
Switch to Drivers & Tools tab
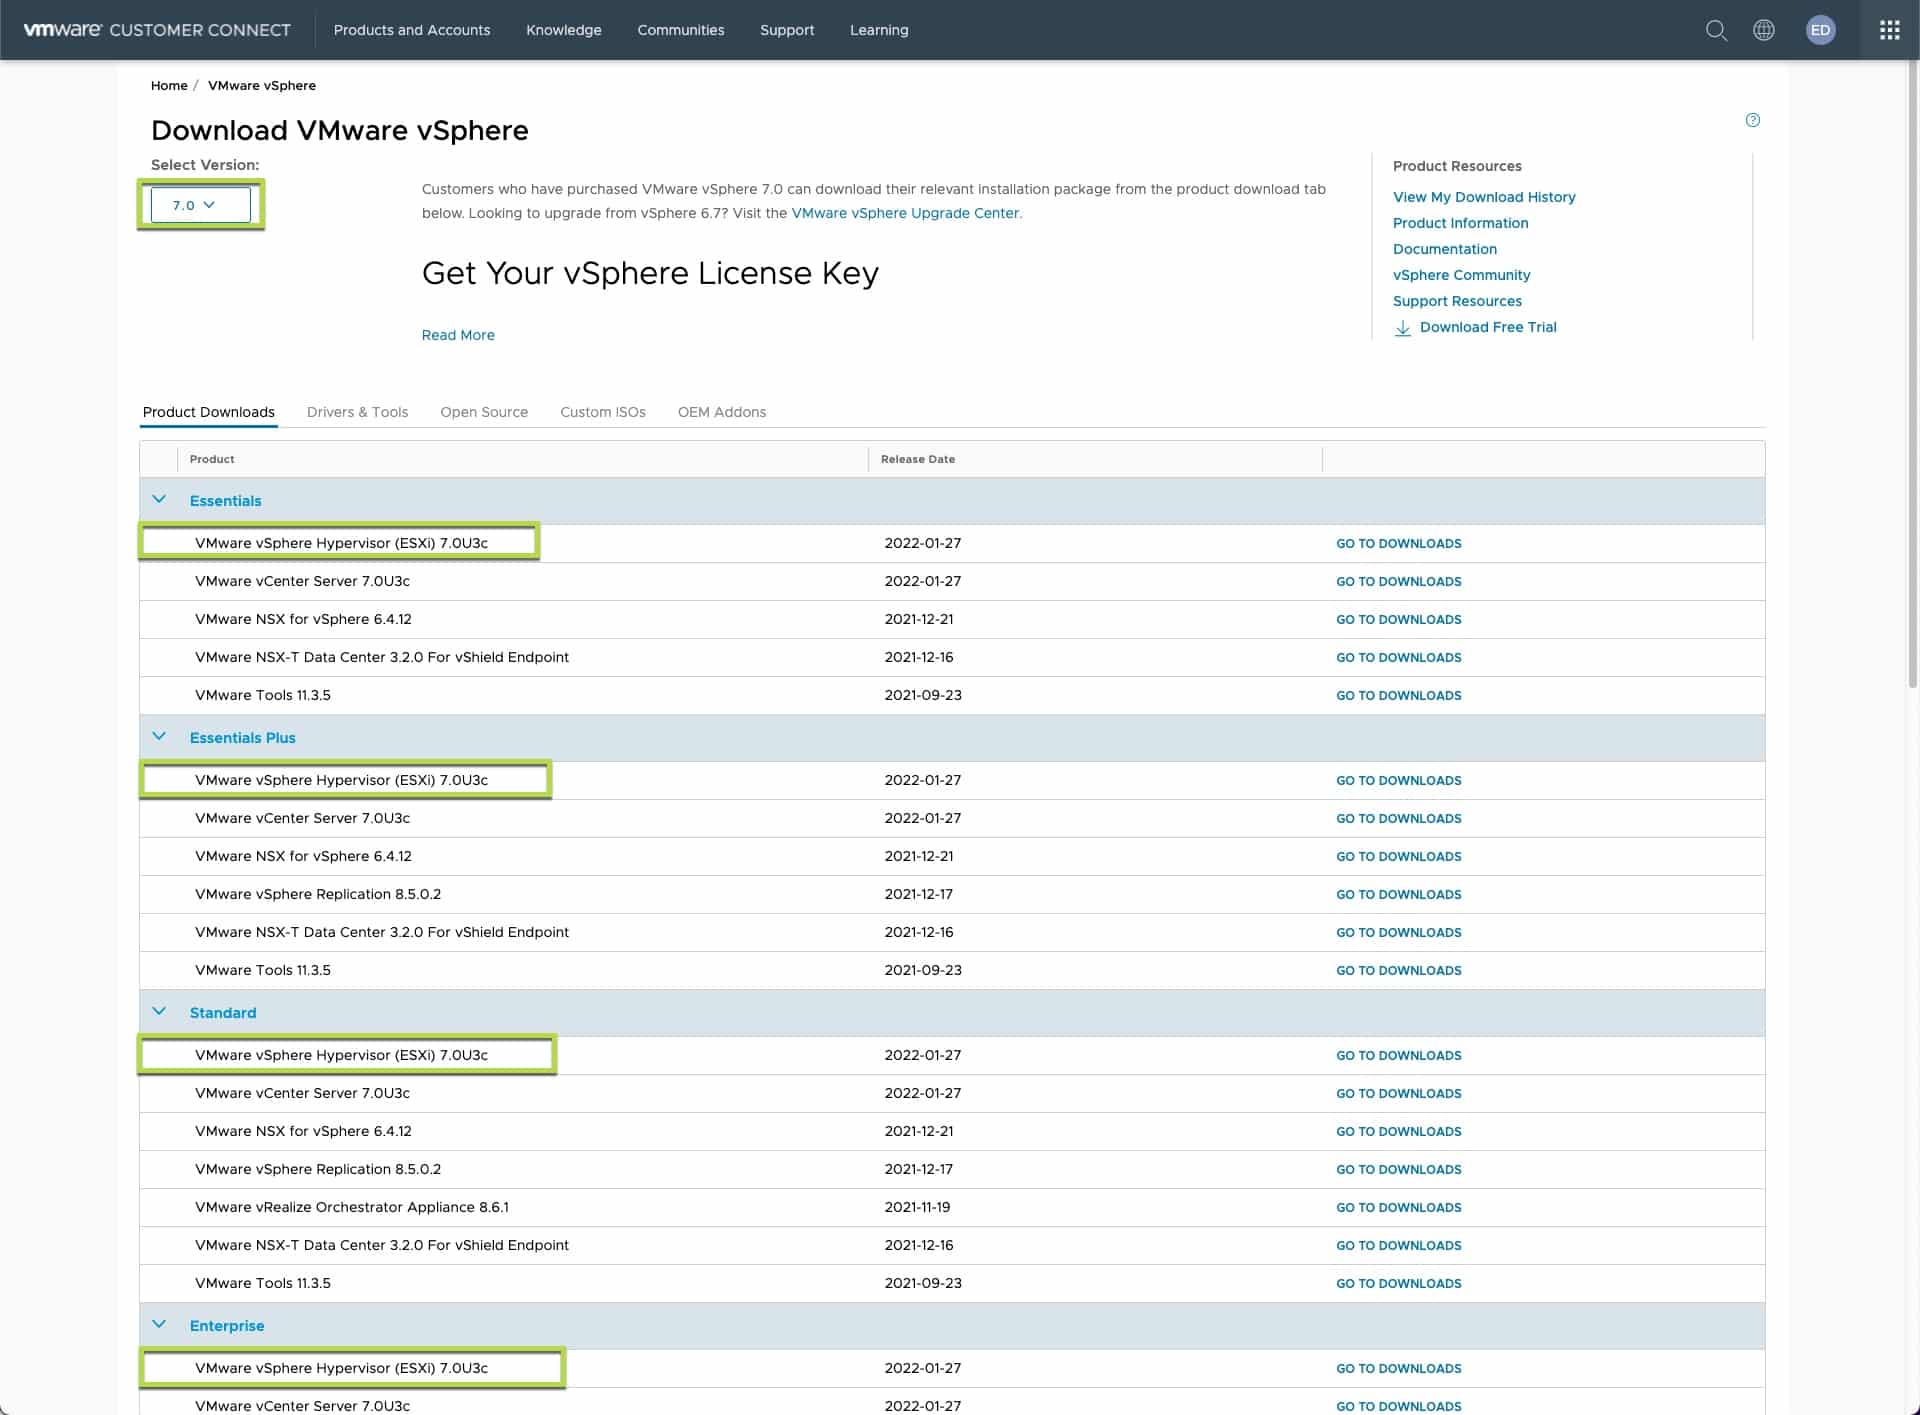coord(357,412)
